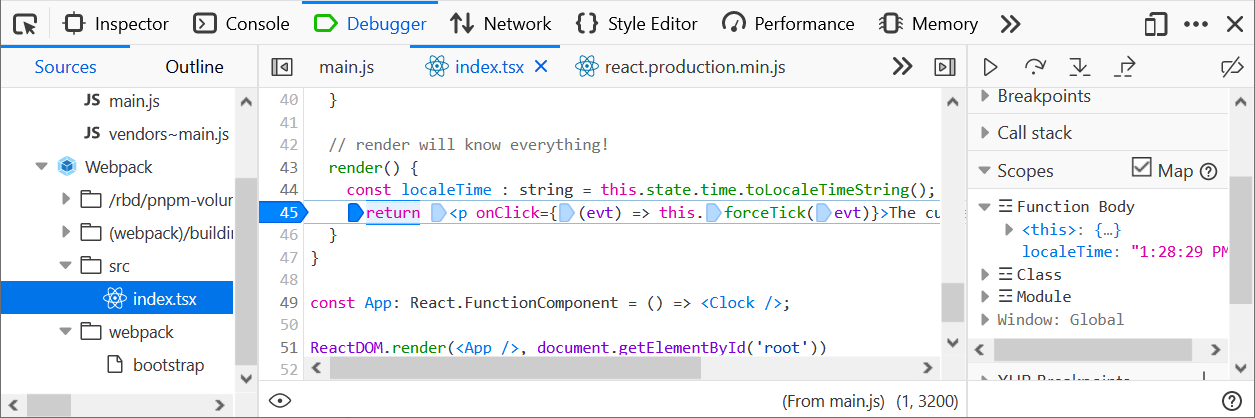Select the localeTime variable value
The width and height of the screenshot is (1255, 418).
pos(1177,252)
